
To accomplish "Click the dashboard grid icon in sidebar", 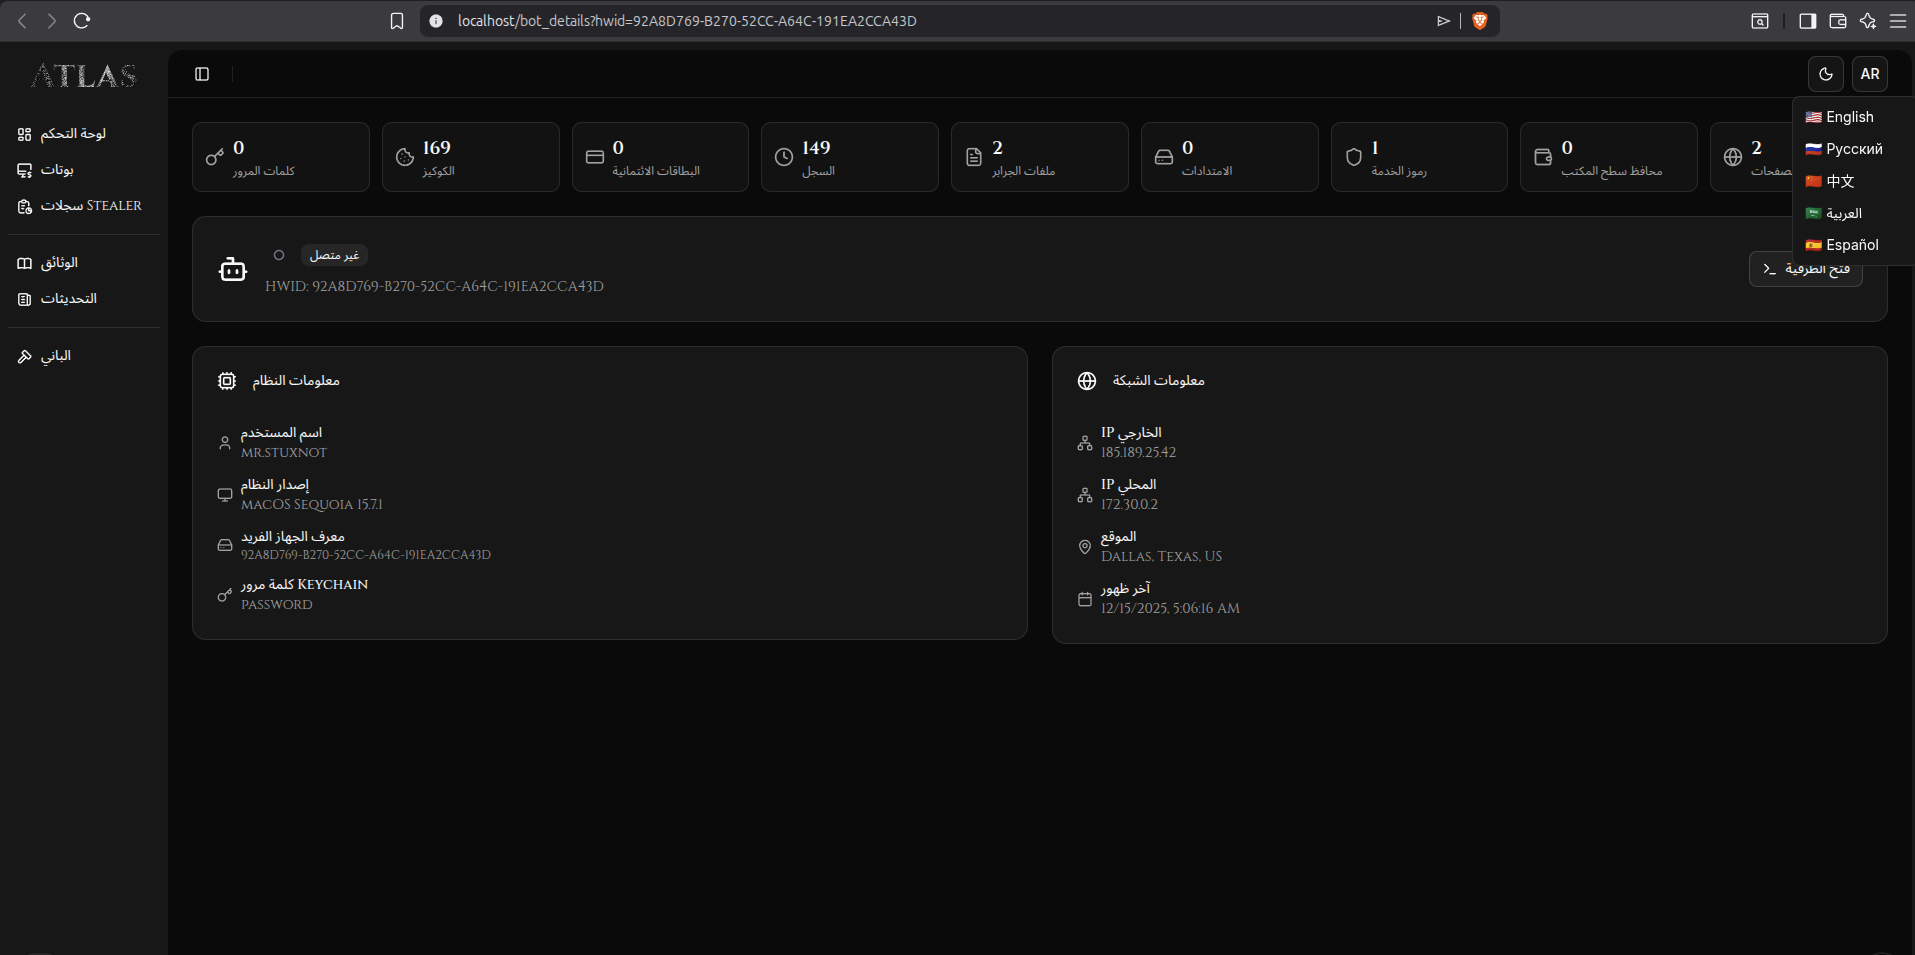I will (25, 134).
